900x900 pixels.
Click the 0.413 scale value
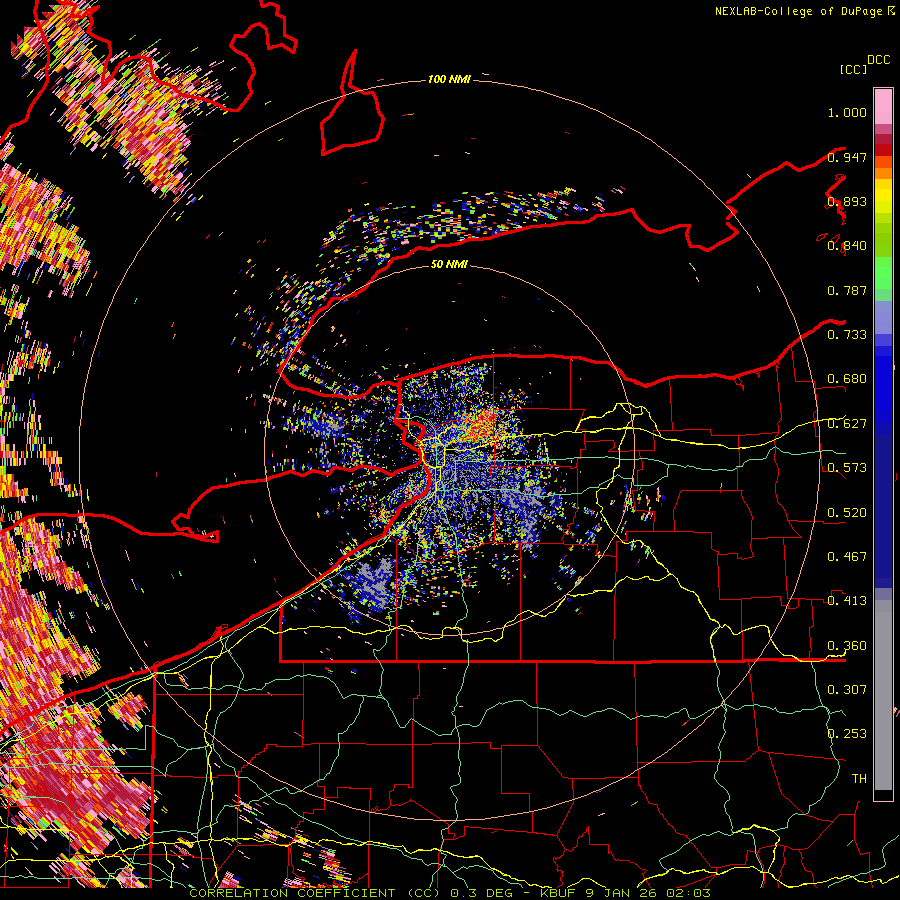point(847,601)
